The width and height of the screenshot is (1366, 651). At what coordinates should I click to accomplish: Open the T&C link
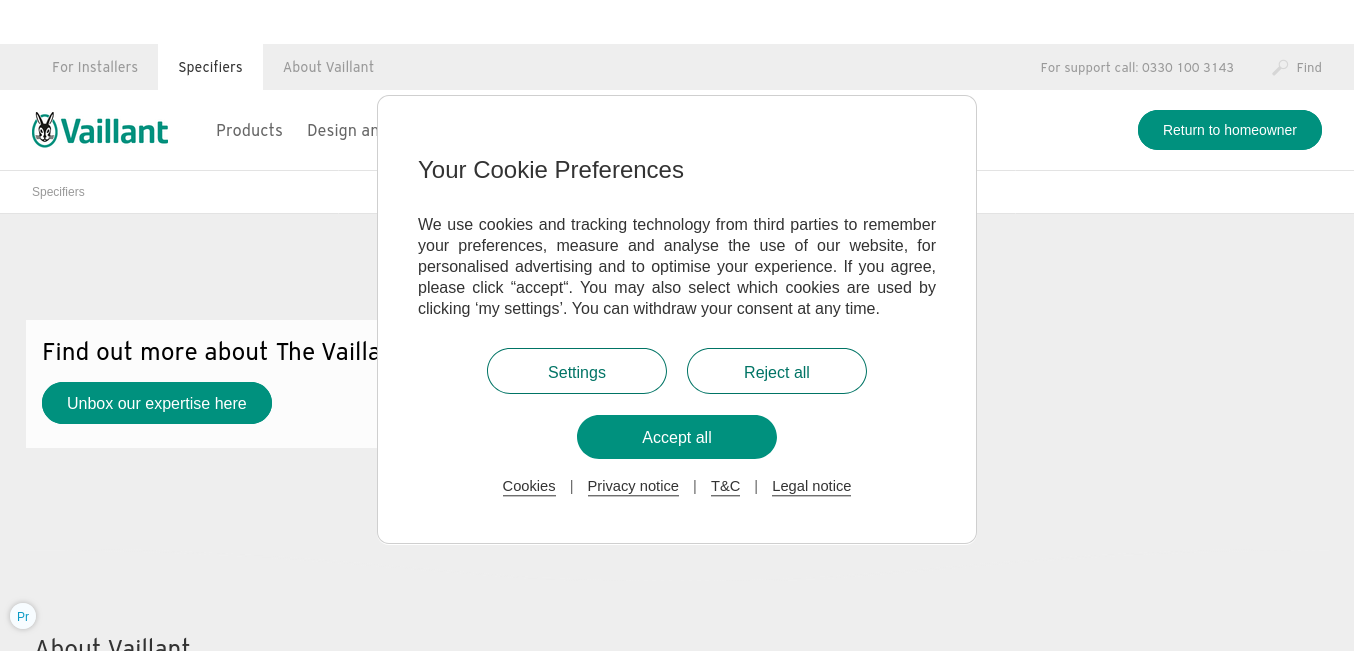[x=725, y=486]
